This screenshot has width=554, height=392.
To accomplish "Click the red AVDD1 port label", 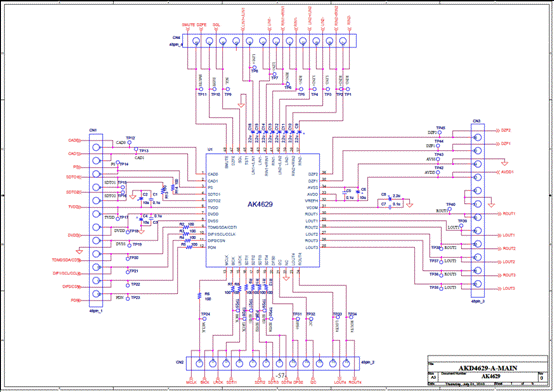I will tap(507, 172).
